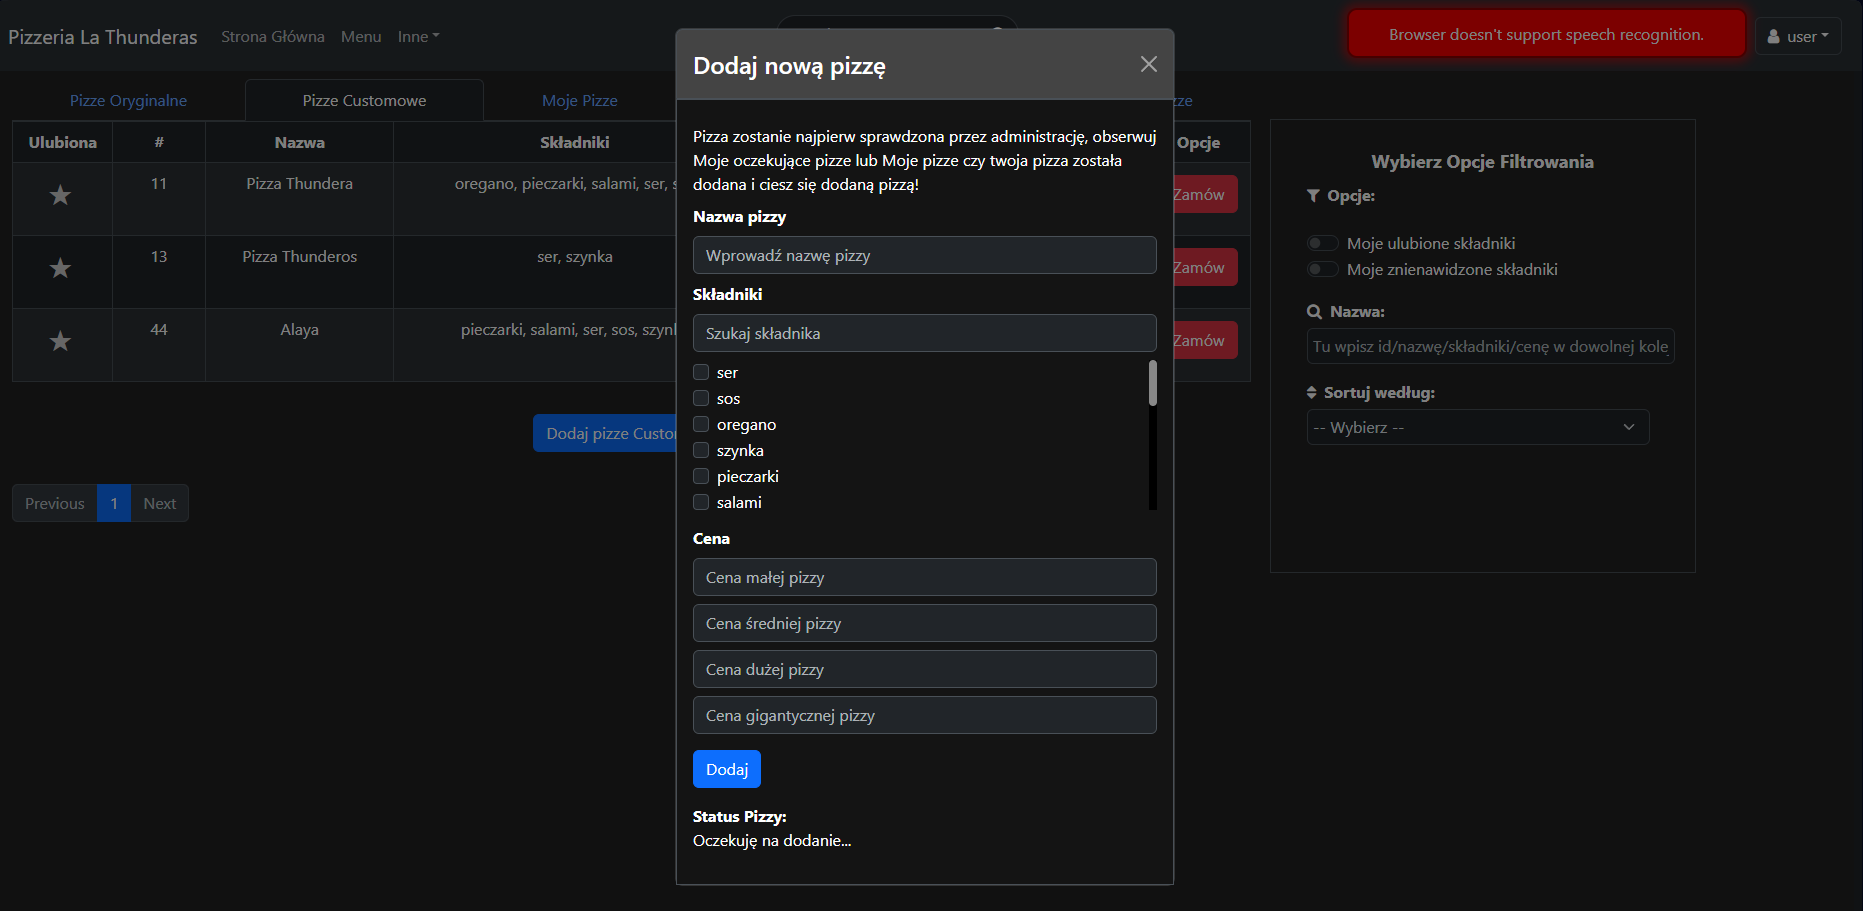Expand the Inne navigation dropdown
1863x911 pixels.
[x=418, y=36]
